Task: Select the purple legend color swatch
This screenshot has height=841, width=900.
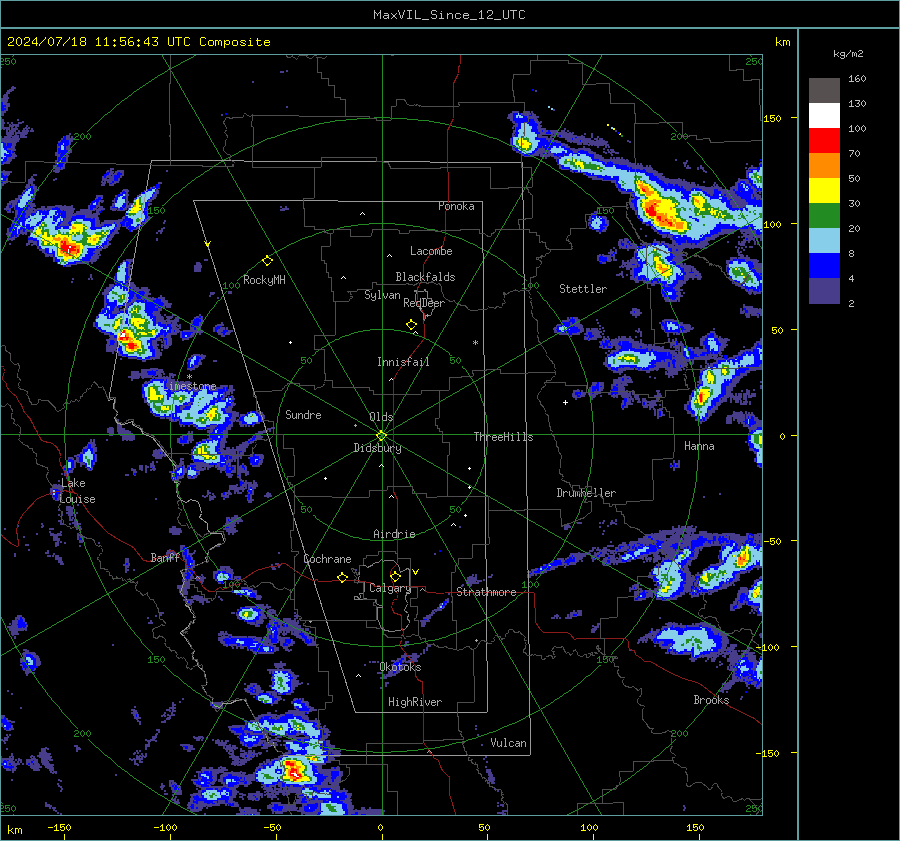Action: click(824, 290)
